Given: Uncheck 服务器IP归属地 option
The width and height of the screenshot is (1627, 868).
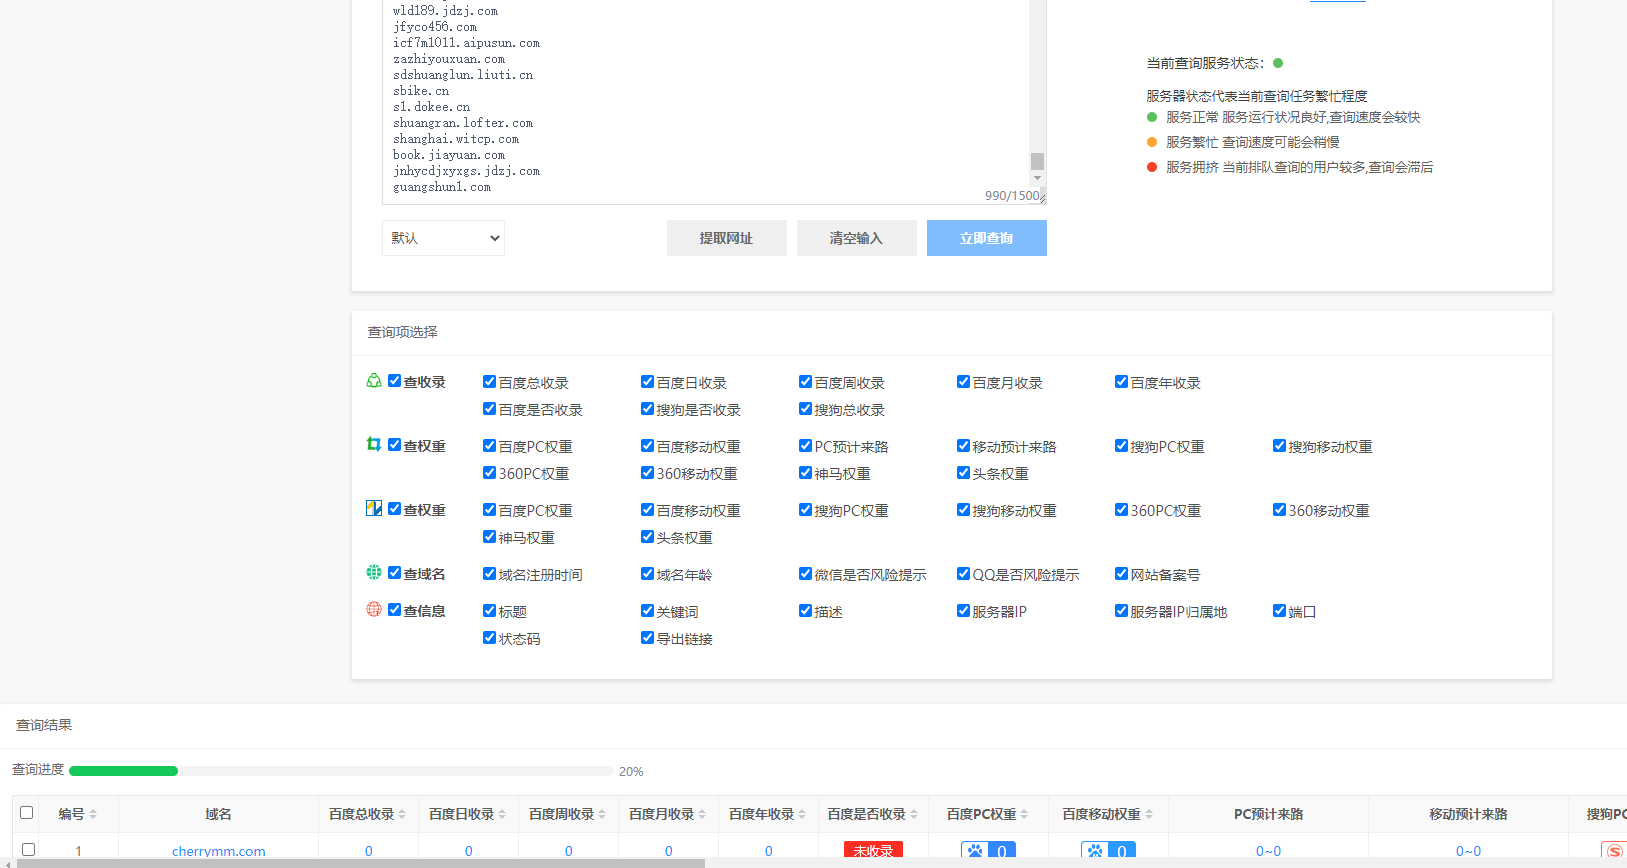Looking at the screenshot, I should tap(1122, 611).
